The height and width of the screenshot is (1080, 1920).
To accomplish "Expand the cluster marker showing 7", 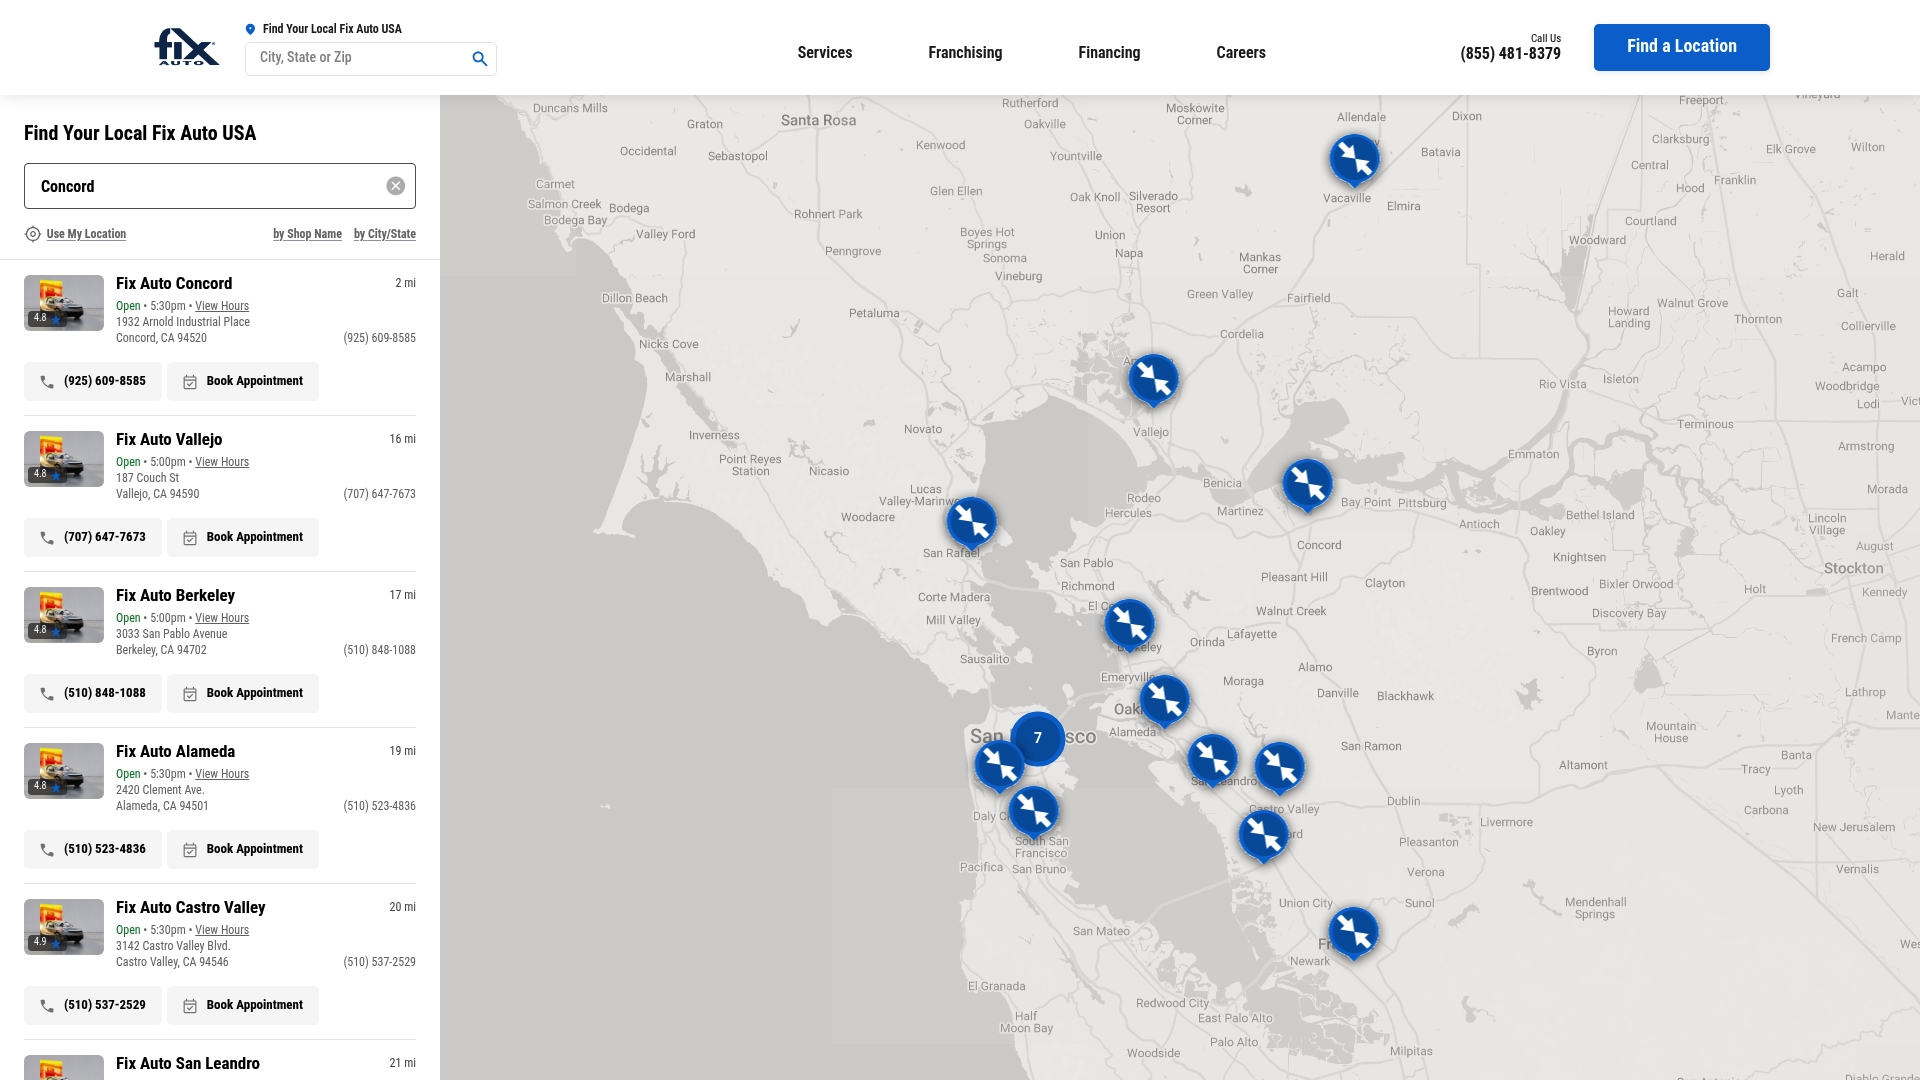I will [x=1038, y=739].
